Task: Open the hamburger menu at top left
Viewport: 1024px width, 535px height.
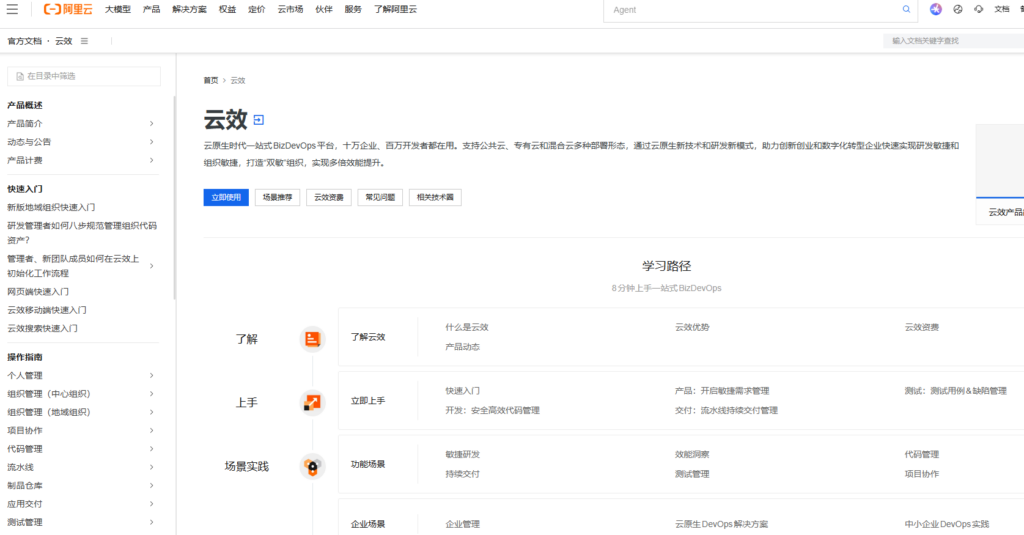Action: pos(12,9)
